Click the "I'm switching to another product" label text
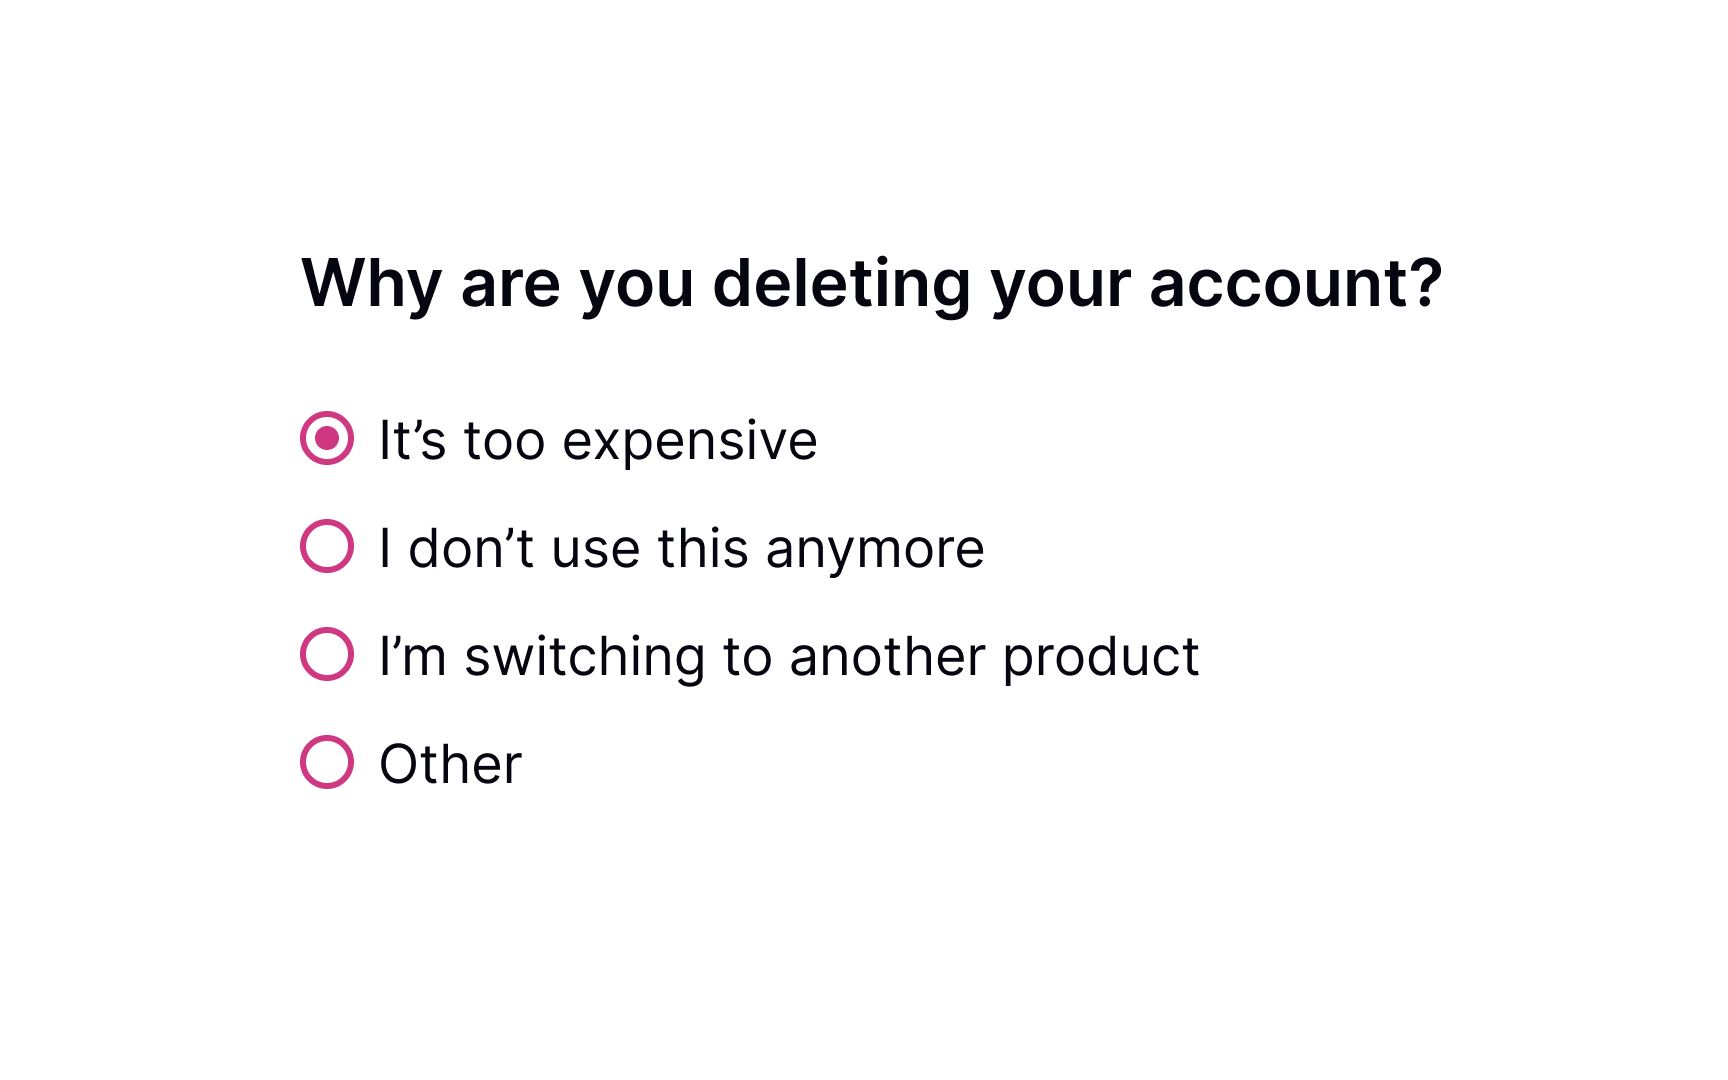Image resolution: width=1728 pixels, height=1080 pixels. point(788,656)
